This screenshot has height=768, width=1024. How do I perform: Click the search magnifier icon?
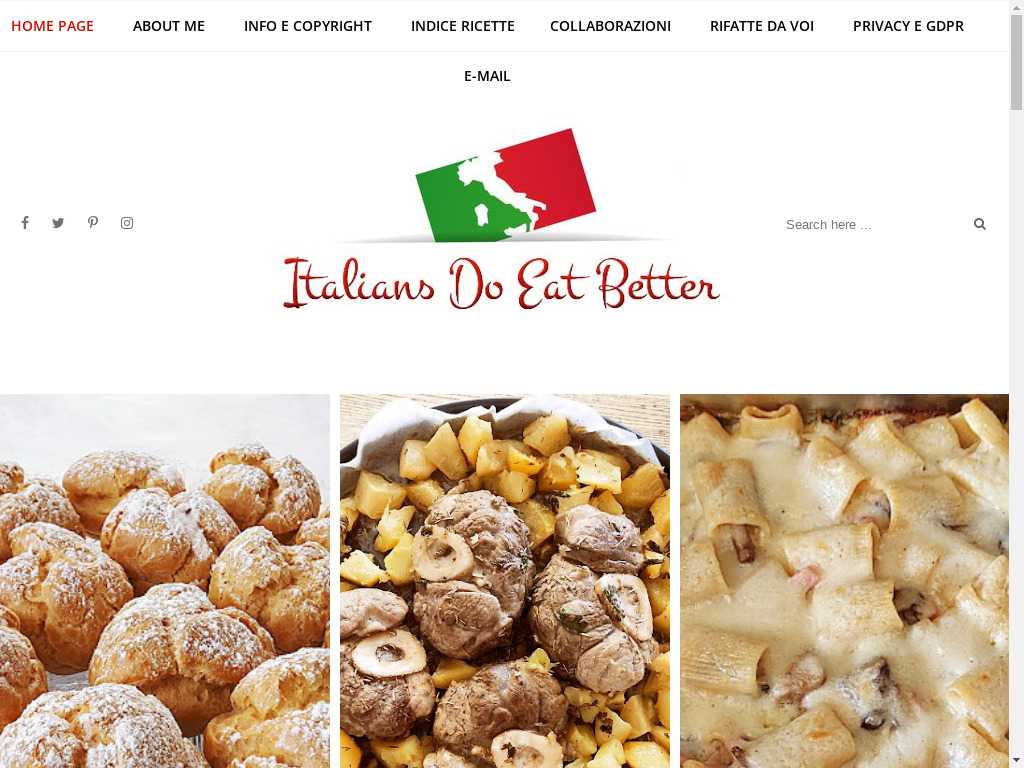980,224
